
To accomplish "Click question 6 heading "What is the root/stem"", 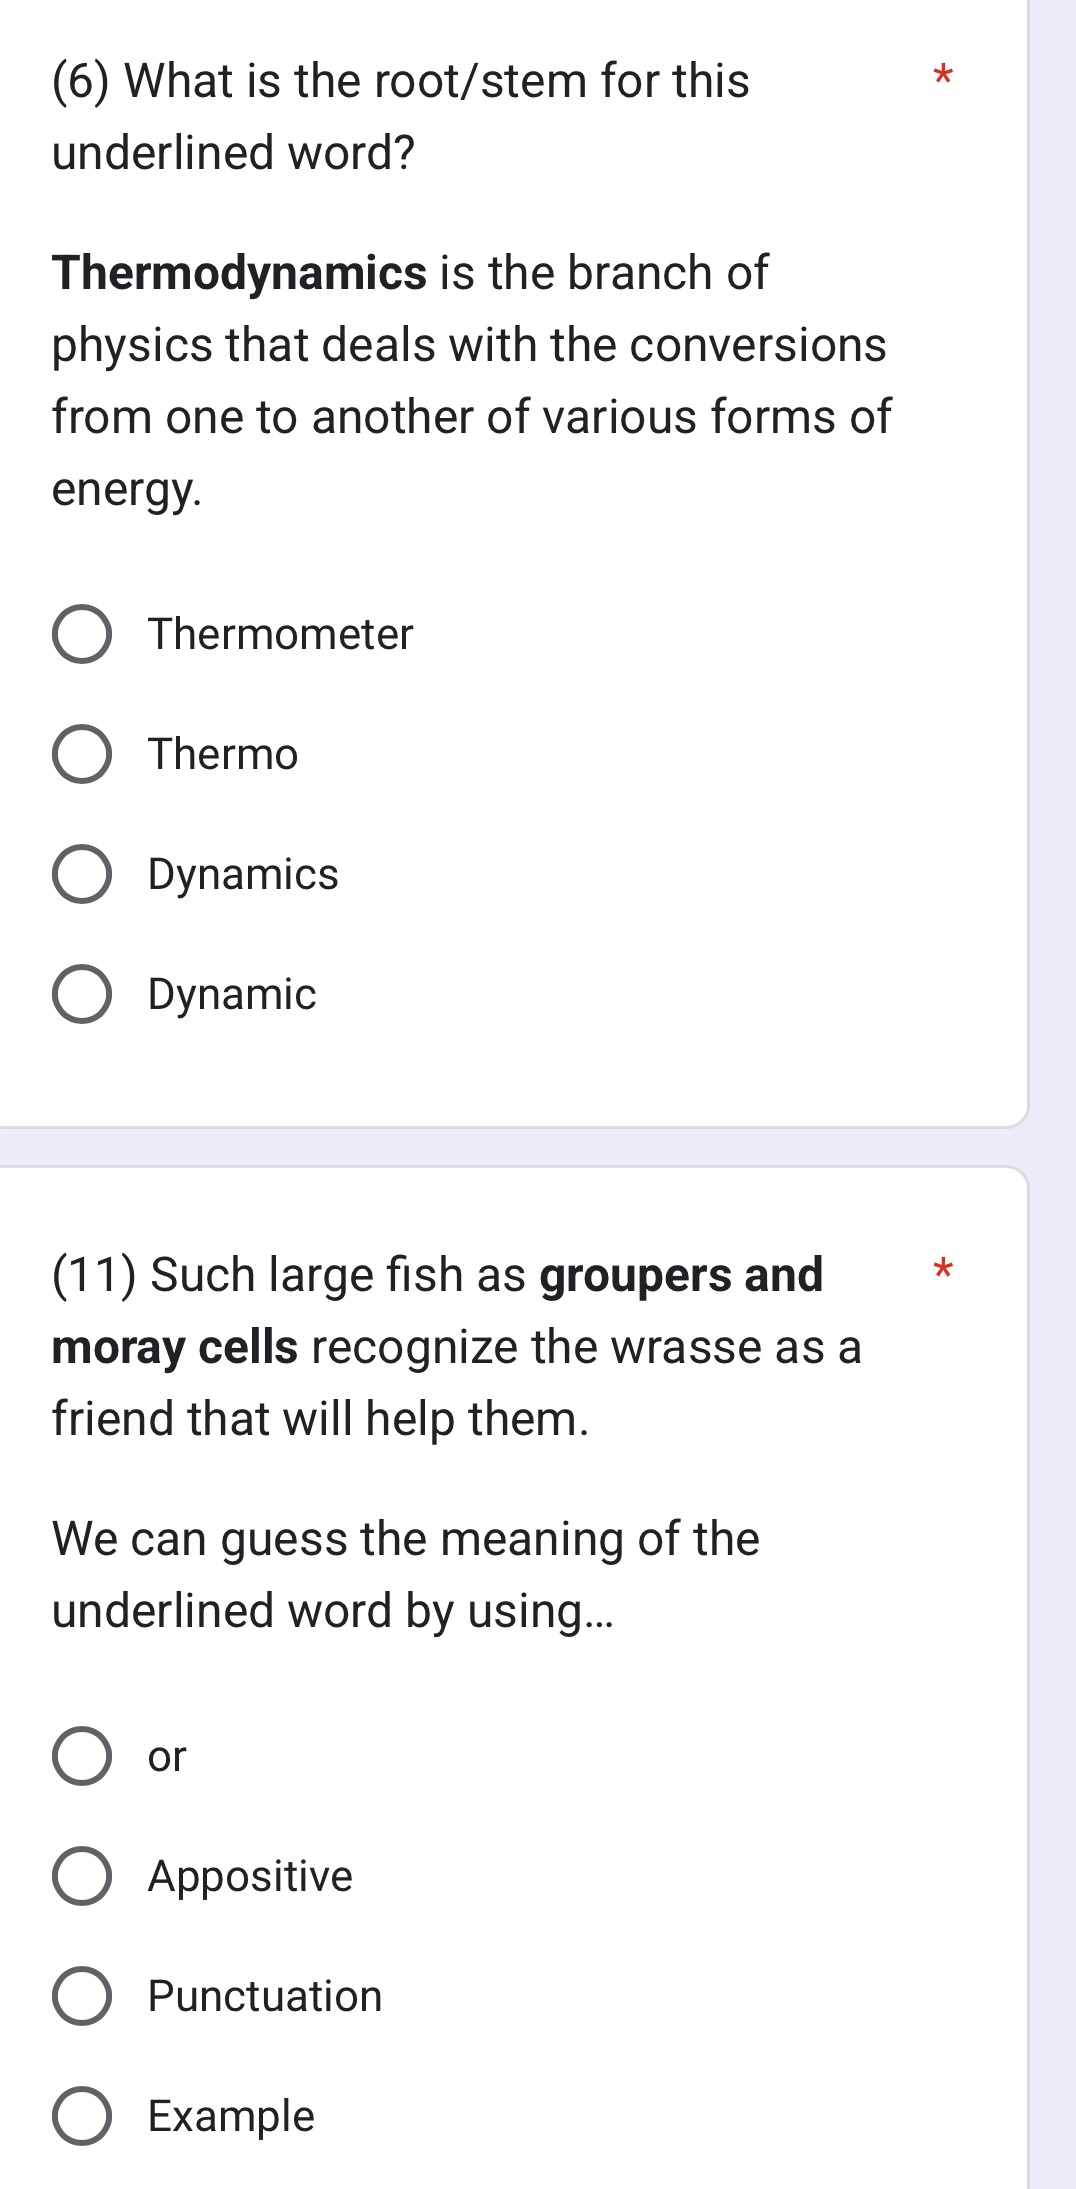I will tap(400, 81).
